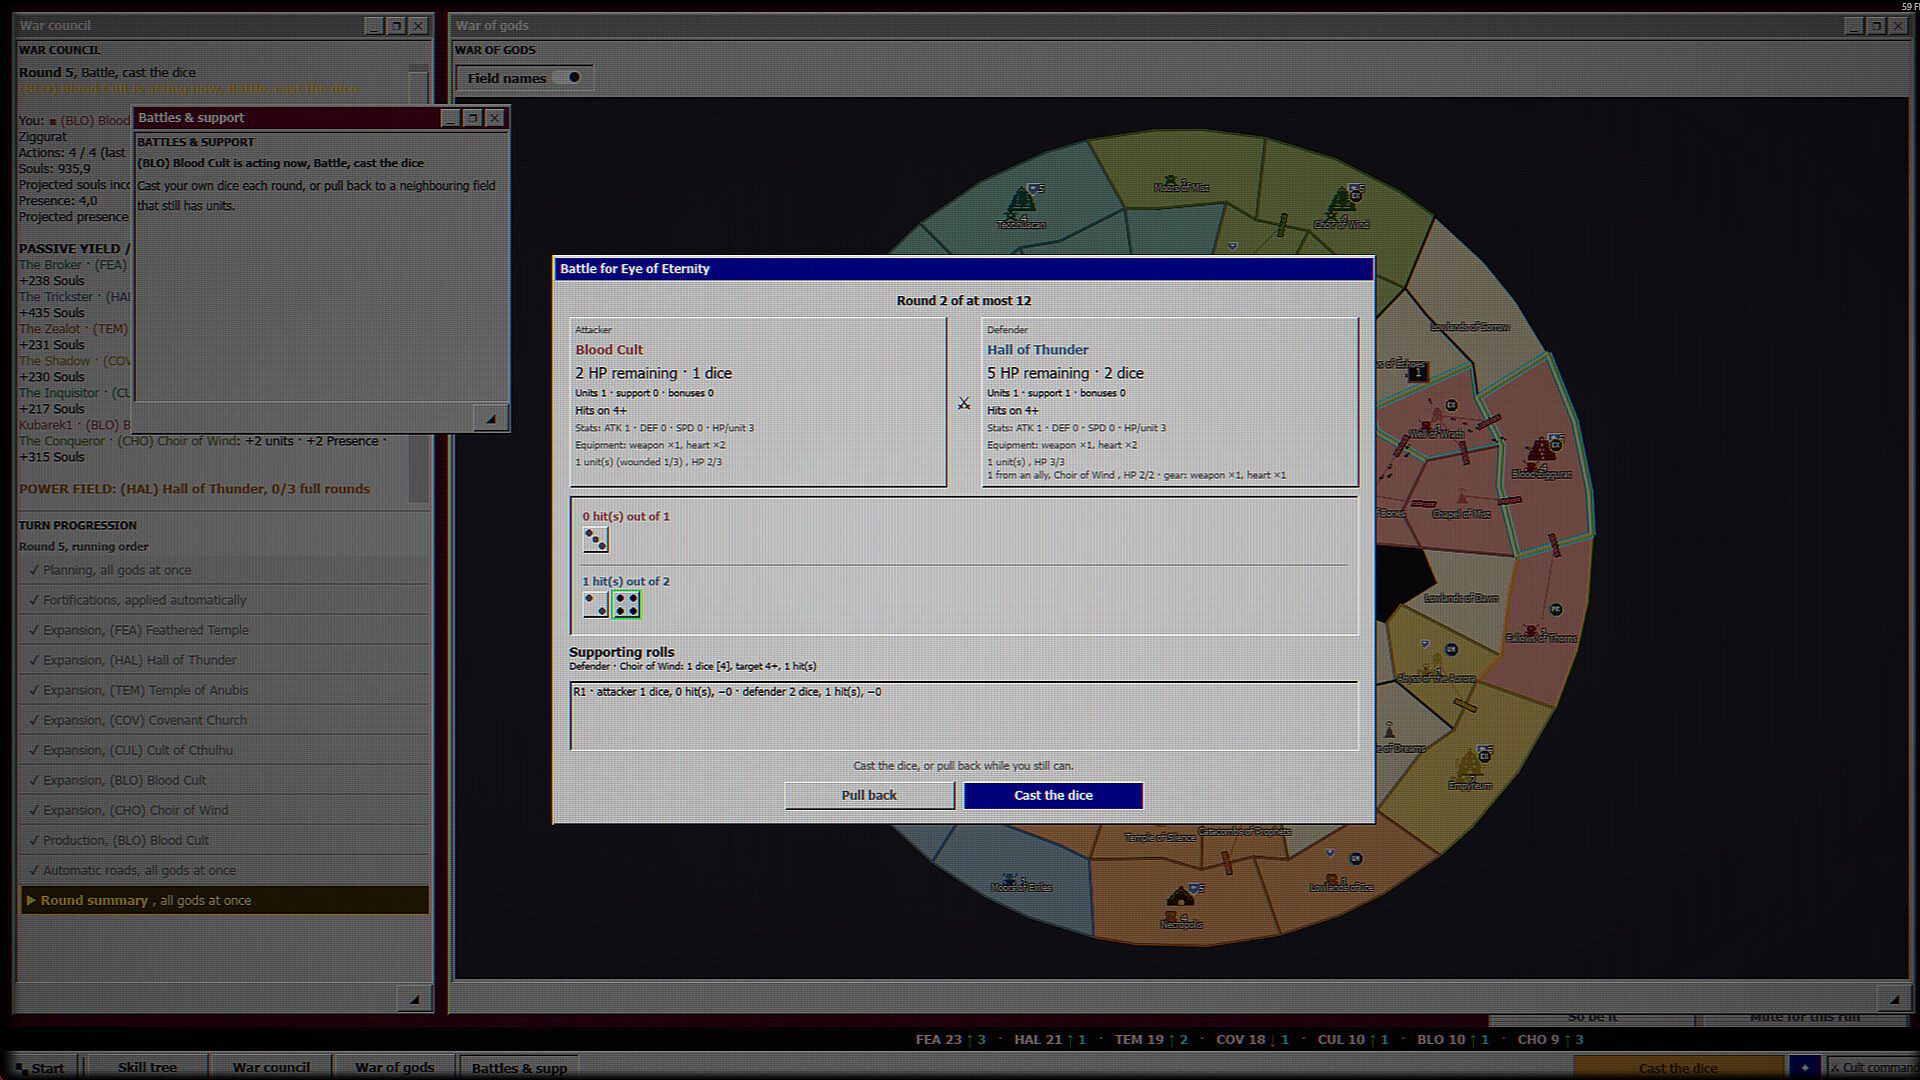Image resolution: width=1920 pixels, height=1080 pixels.
Task: Click the attacker's rolled die showing three
Action: pyautogui.click(x=595, y=541)
